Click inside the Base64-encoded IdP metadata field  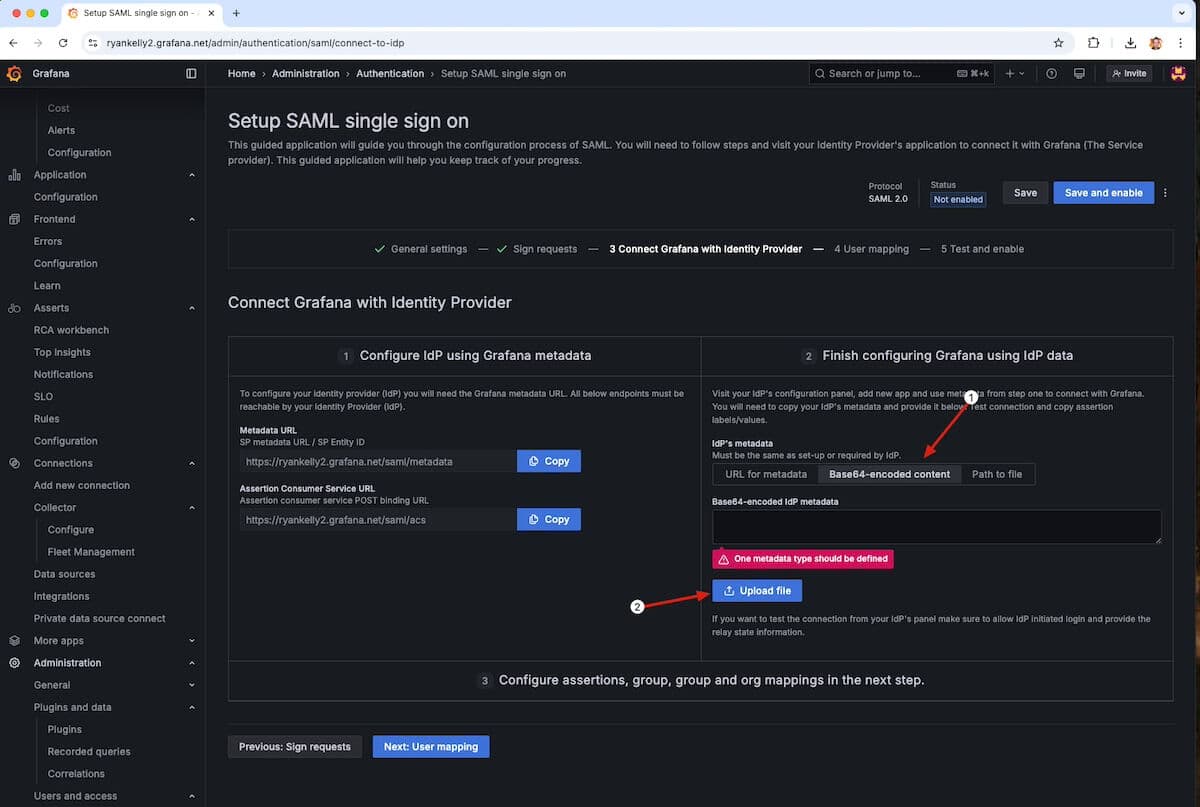(935, 527)
